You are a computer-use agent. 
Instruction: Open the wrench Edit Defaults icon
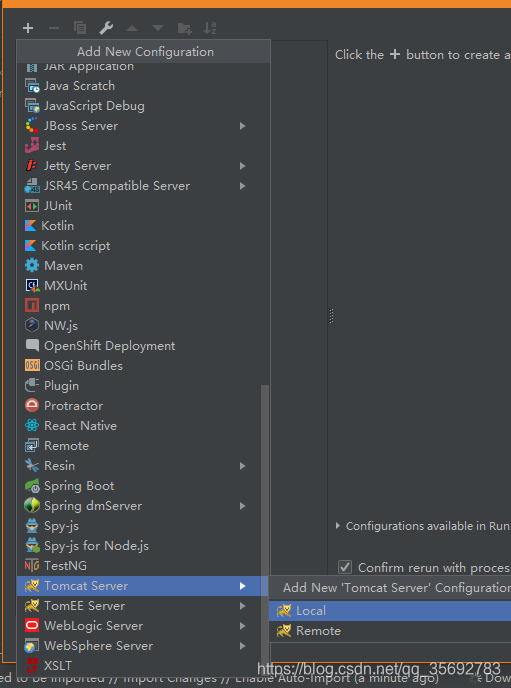(x=106, y=28)
